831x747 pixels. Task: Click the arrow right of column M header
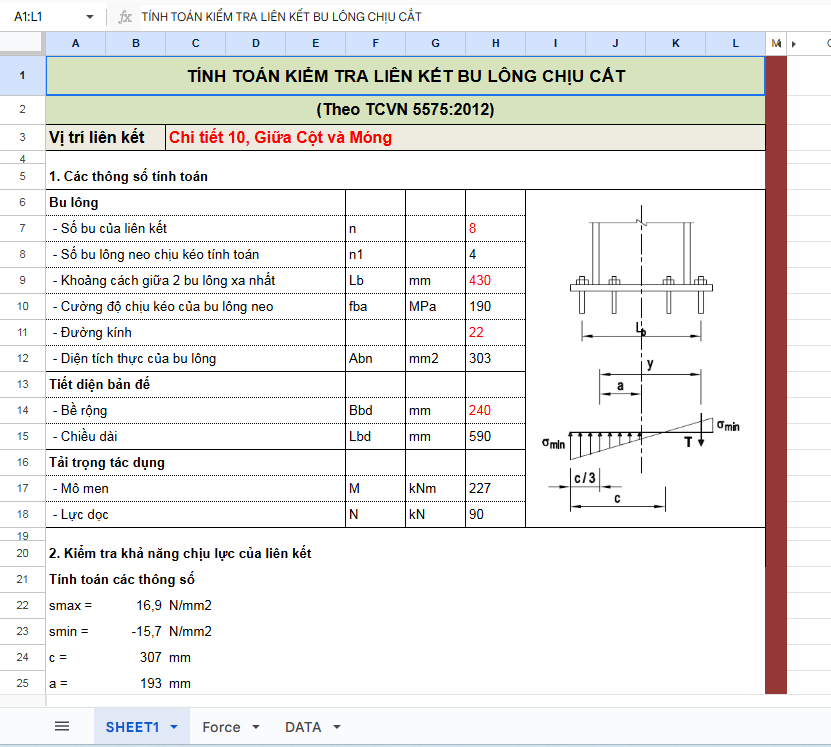(x=794, y=43)
